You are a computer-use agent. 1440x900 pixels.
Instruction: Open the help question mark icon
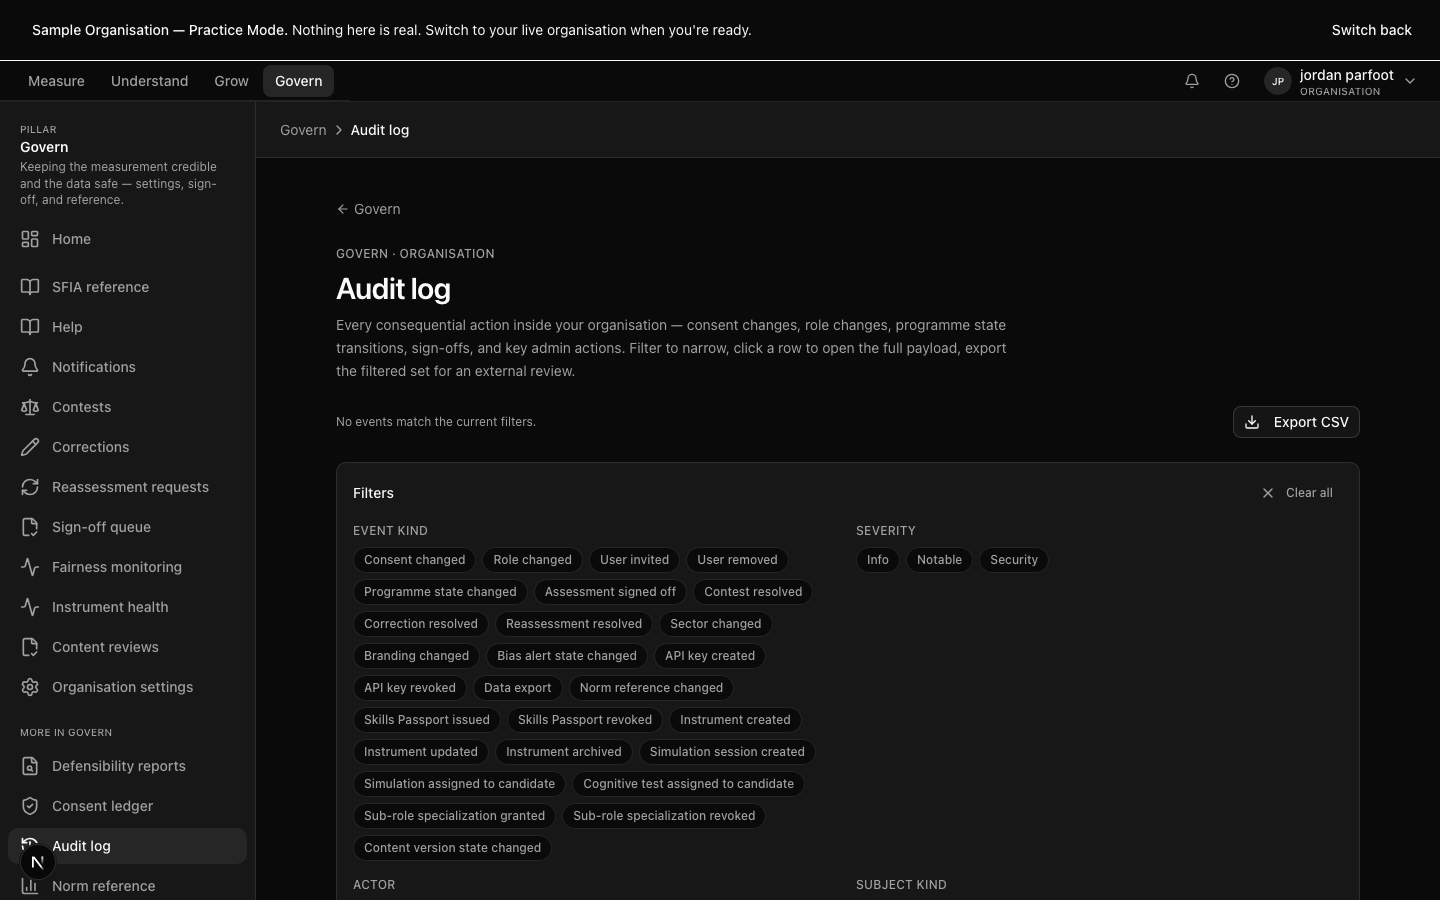coord(1232,81)
